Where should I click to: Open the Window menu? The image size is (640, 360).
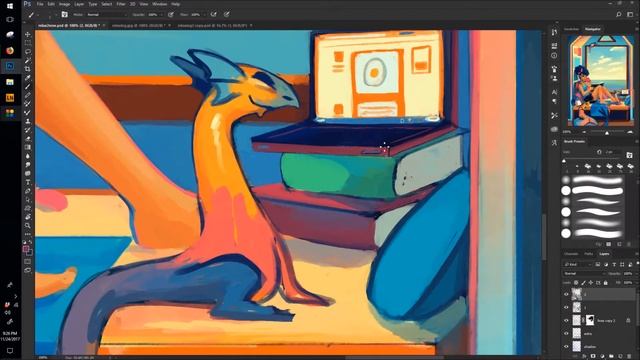point(159,4)
